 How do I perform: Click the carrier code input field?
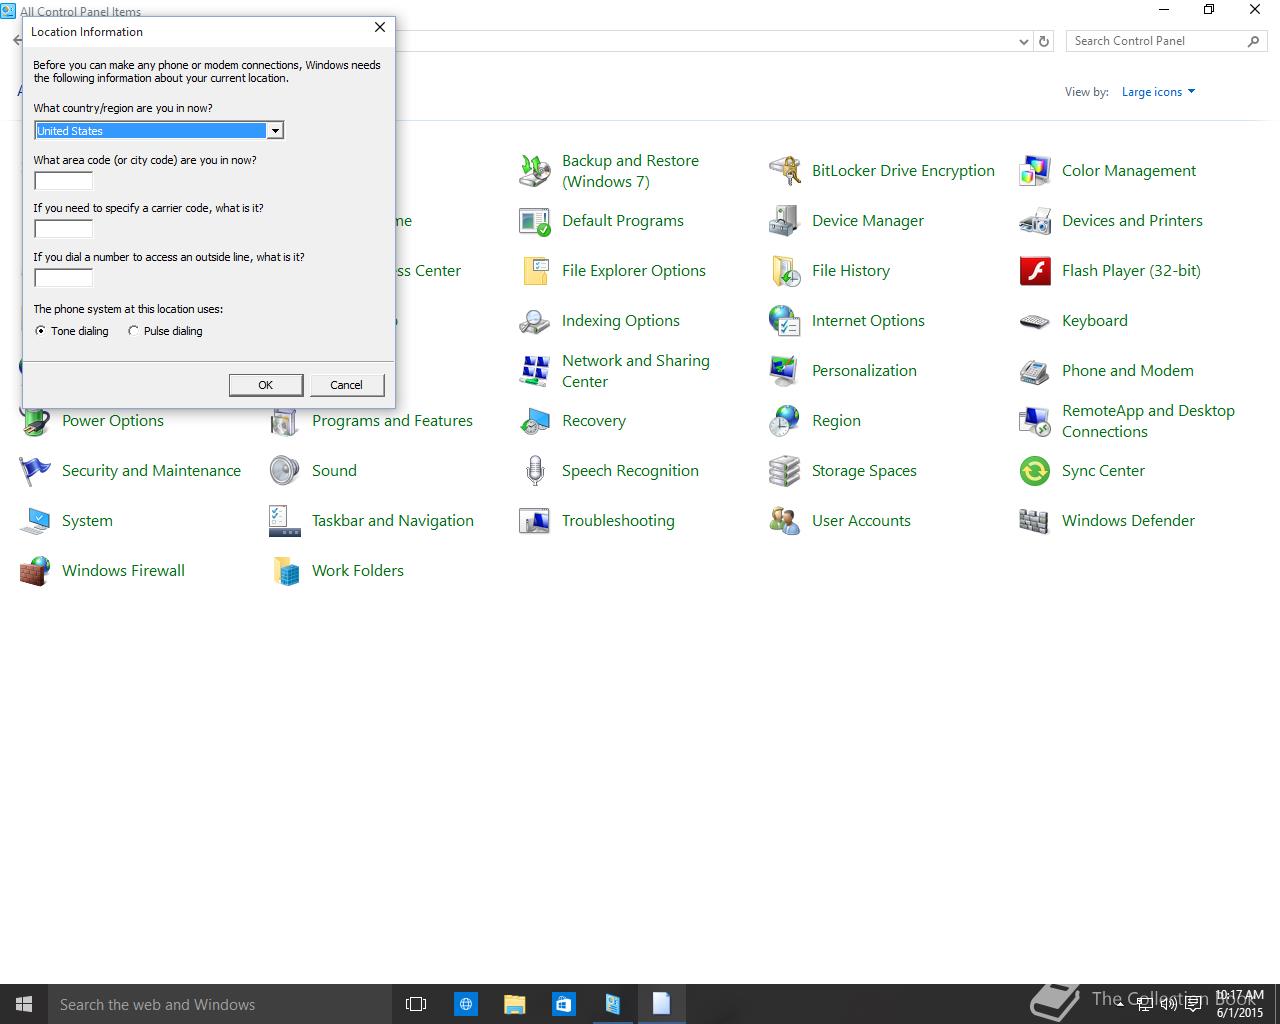pyautogui.click(x=63, y=229)
